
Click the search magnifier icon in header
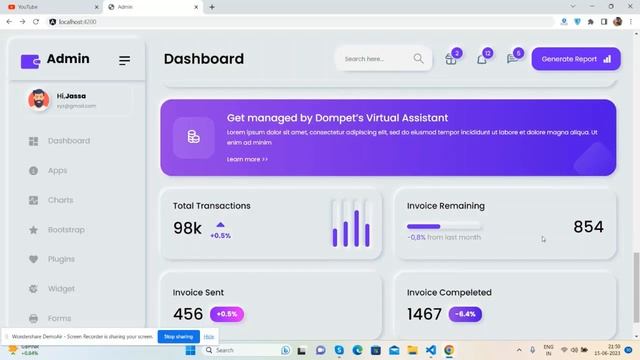(418, 59)
